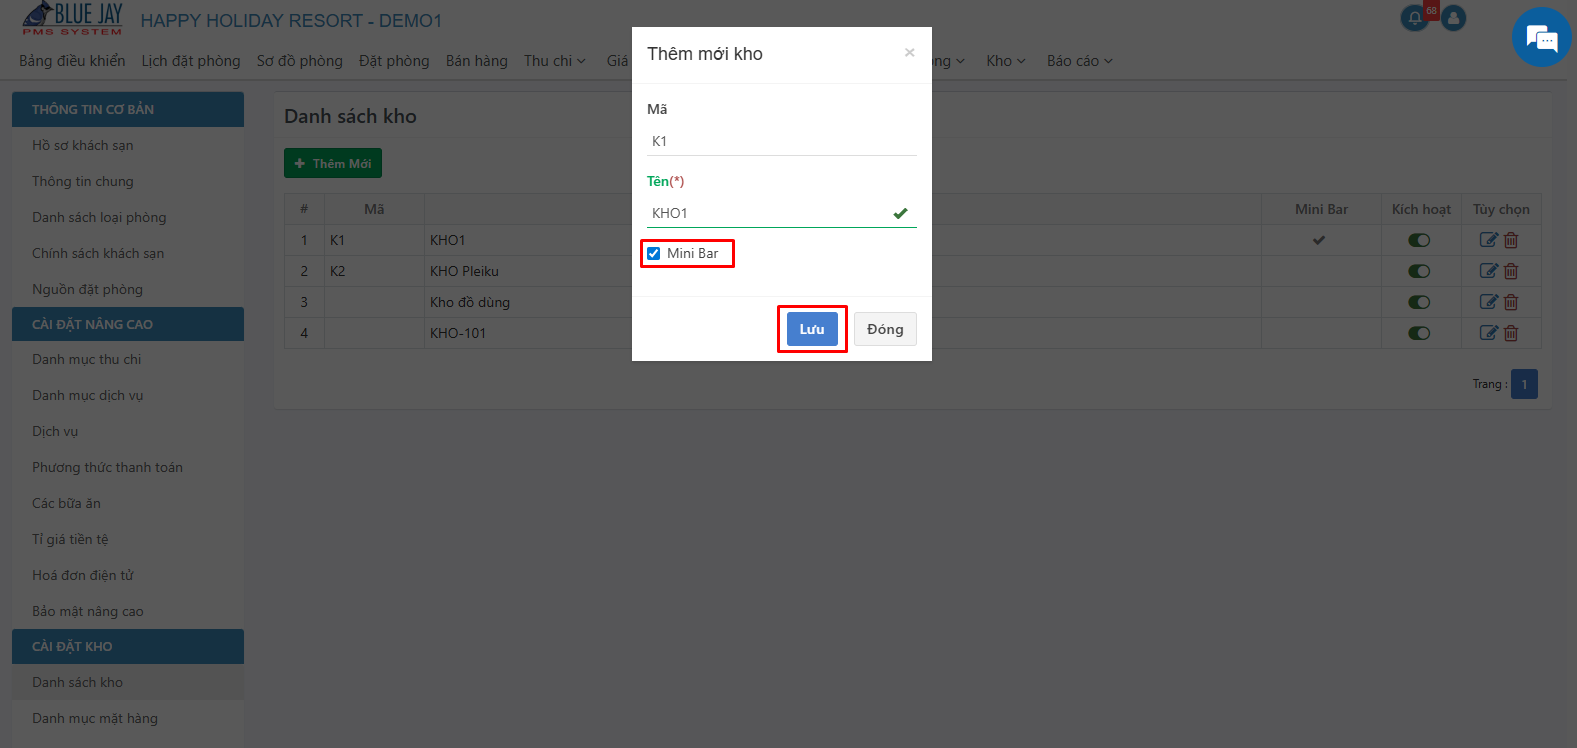Save the new warehouse with Lưu
1577x748 pixels.
pos(812,329)
